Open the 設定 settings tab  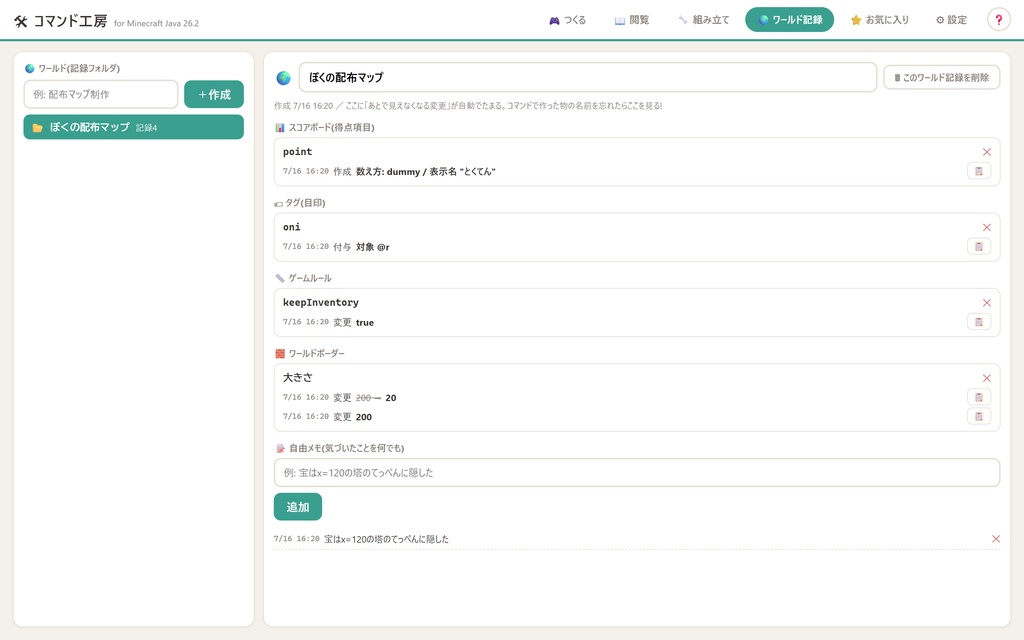click(x=951, y=20)
